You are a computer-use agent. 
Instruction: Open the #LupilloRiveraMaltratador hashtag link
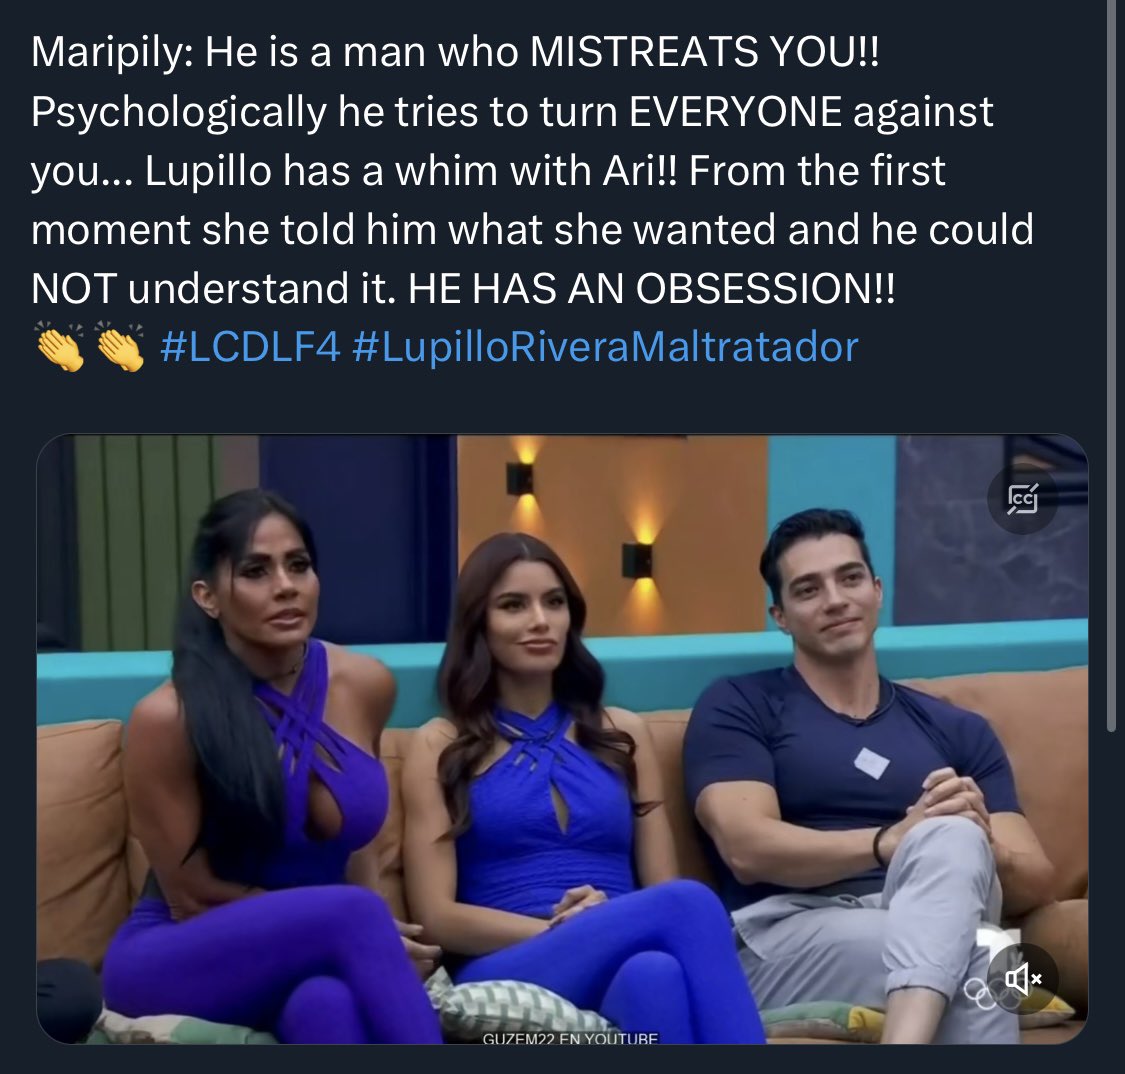606,348
